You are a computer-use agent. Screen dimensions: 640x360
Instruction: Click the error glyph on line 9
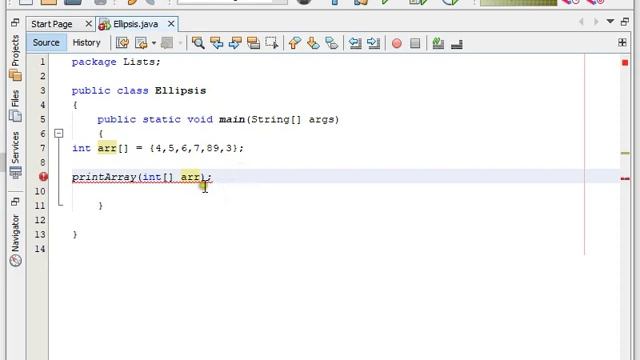click(43, 177)
